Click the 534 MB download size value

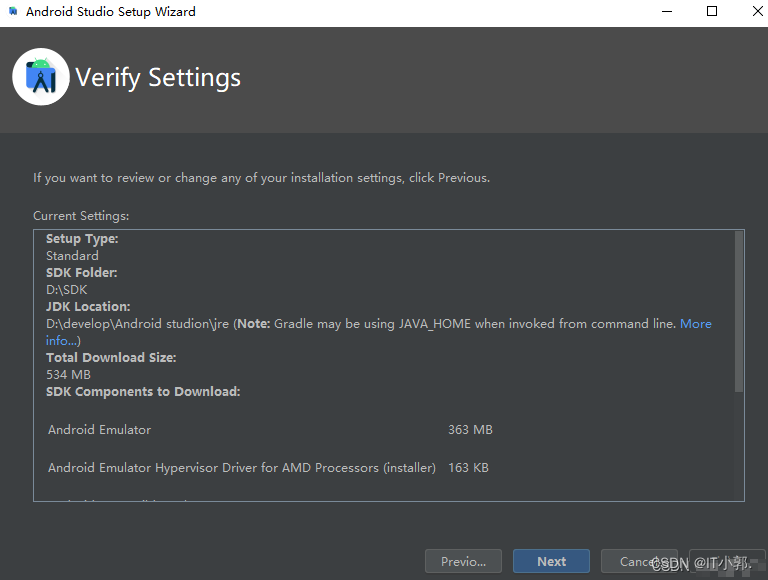coord(69,375)
